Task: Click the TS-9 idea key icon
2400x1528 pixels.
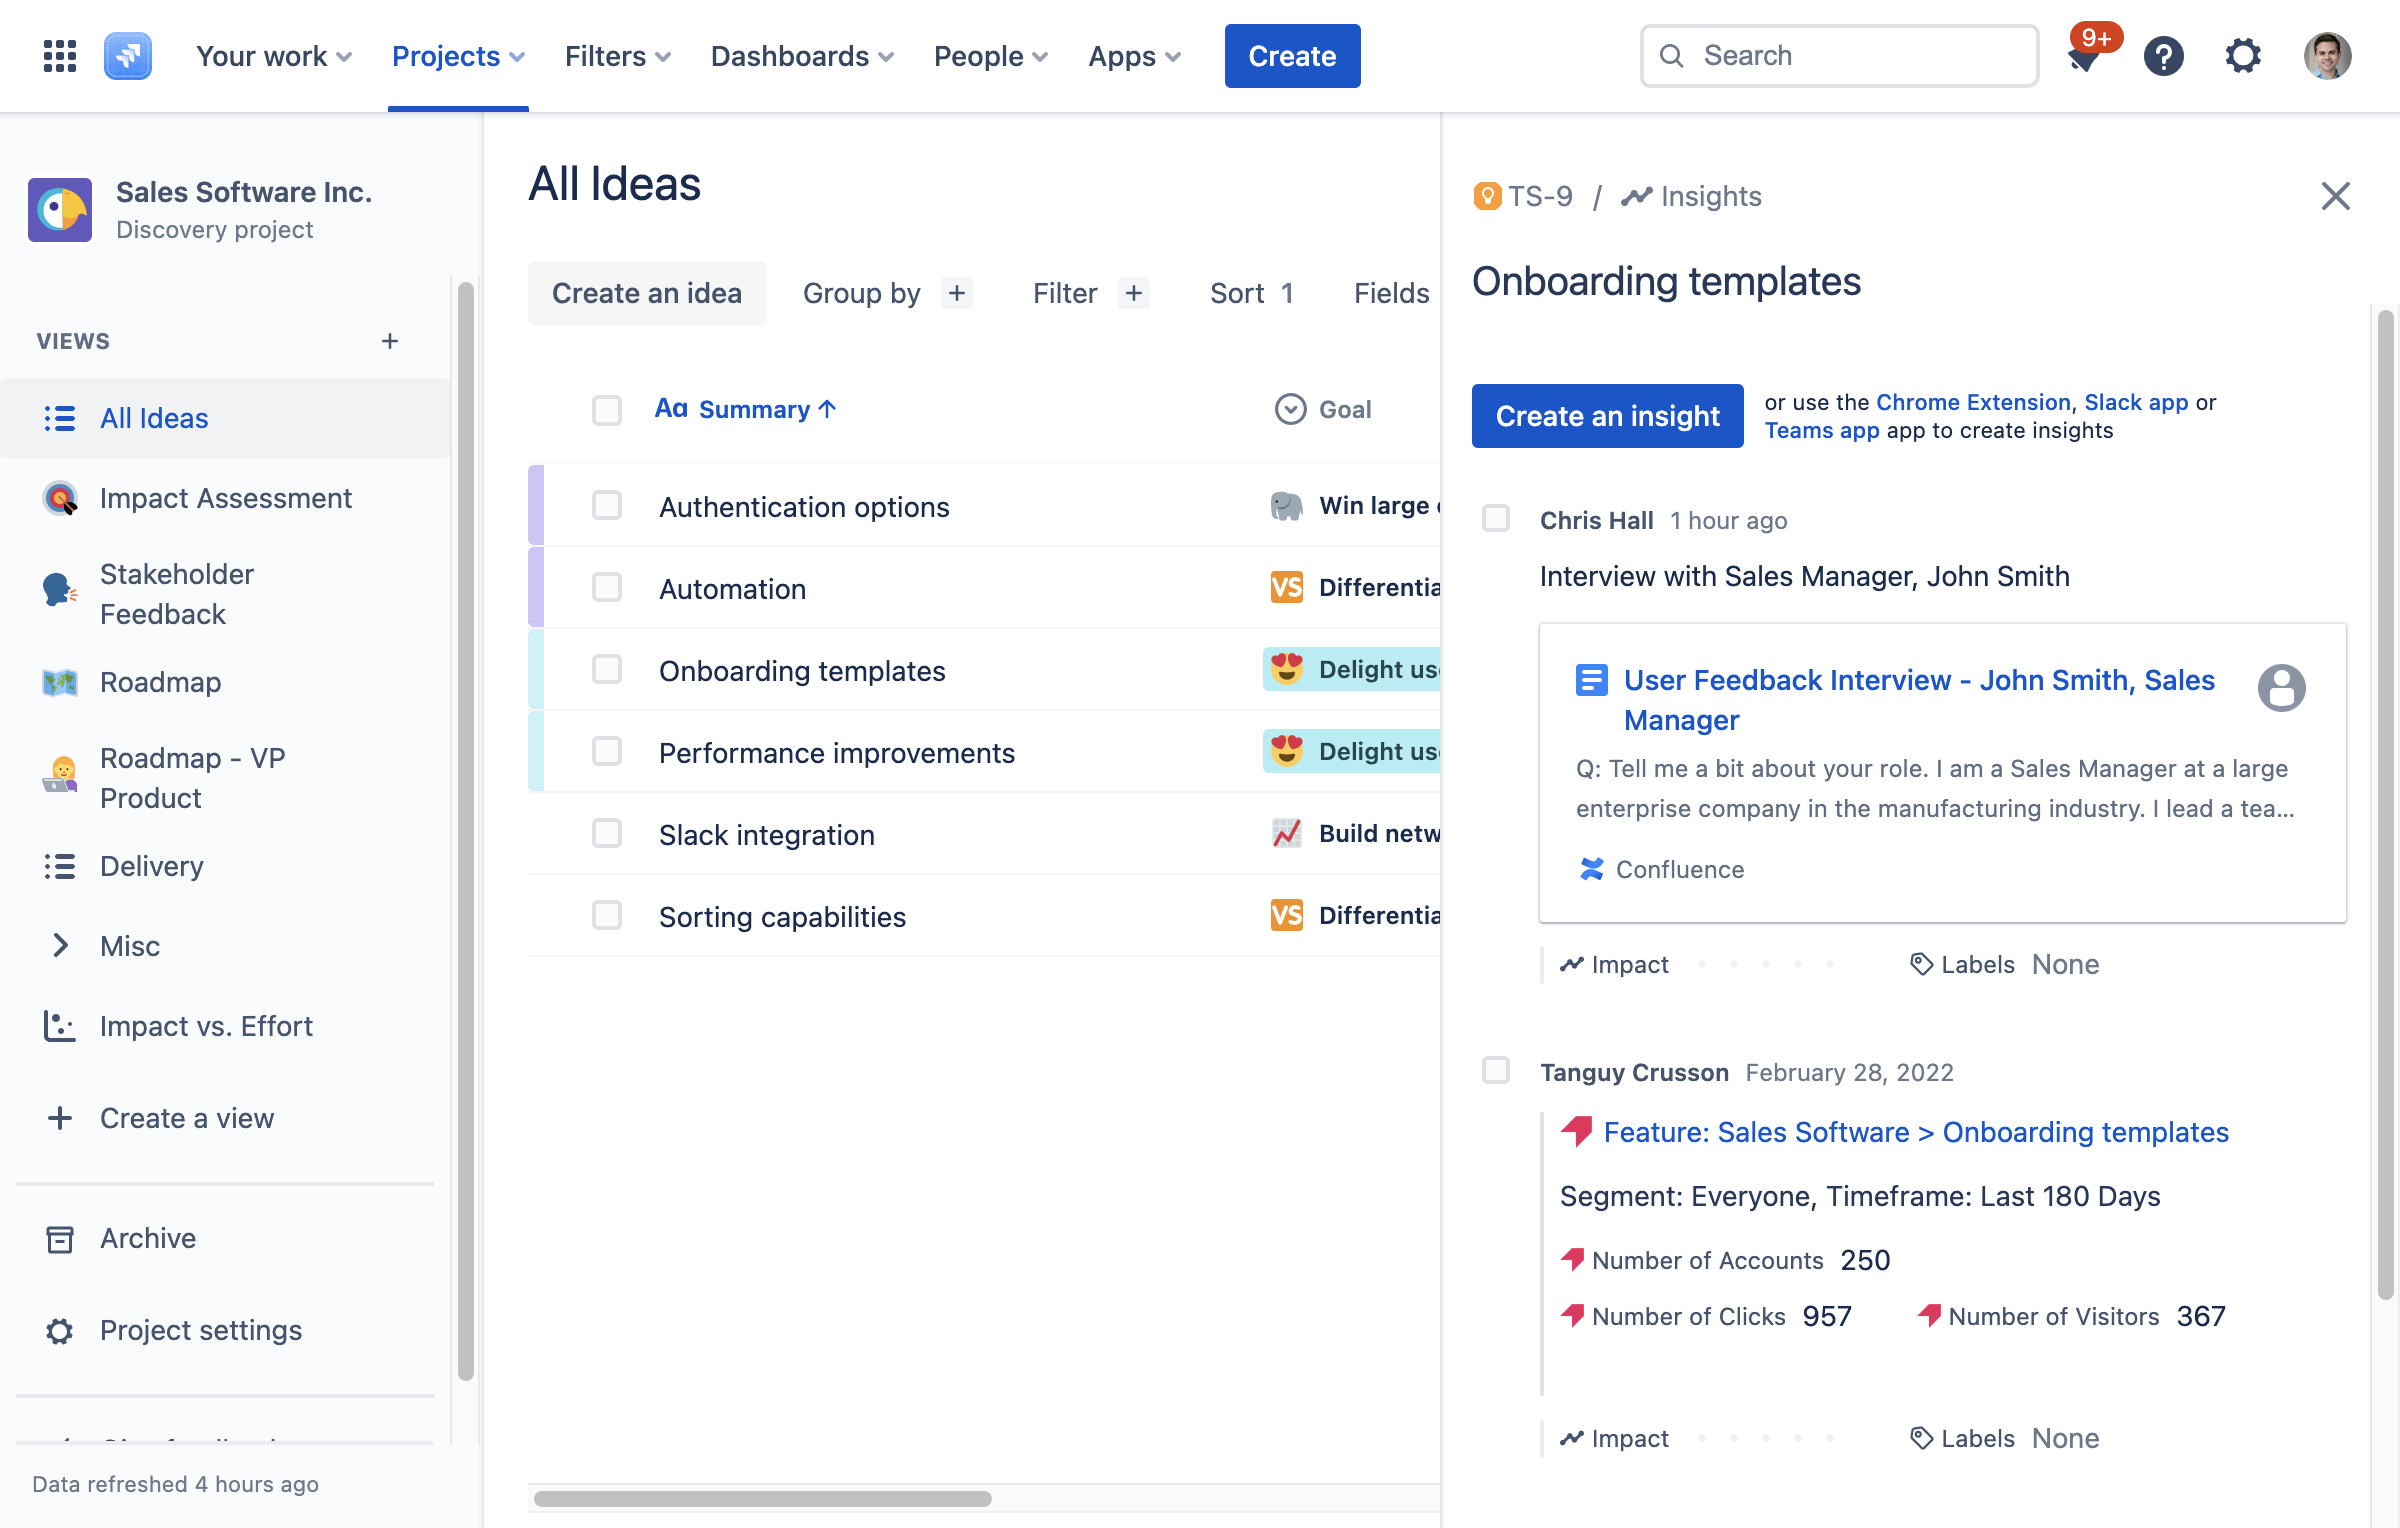Action: (1487, 196)
